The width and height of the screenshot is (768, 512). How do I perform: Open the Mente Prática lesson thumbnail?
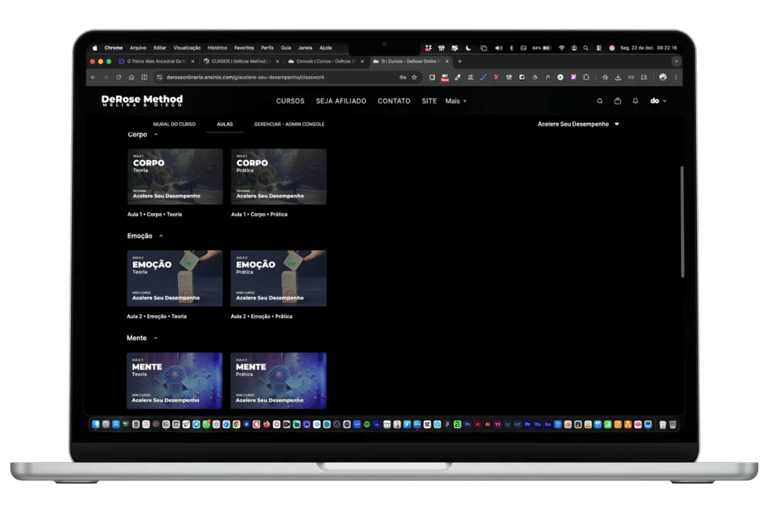pyautogui.click(x=278, y=381)
